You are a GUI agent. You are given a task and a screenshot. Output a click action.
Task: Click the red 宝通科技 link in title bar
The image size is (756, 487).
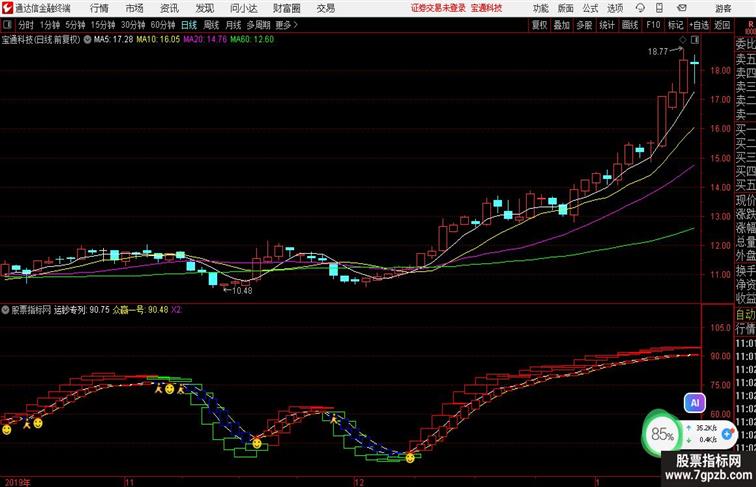(486, 8)
